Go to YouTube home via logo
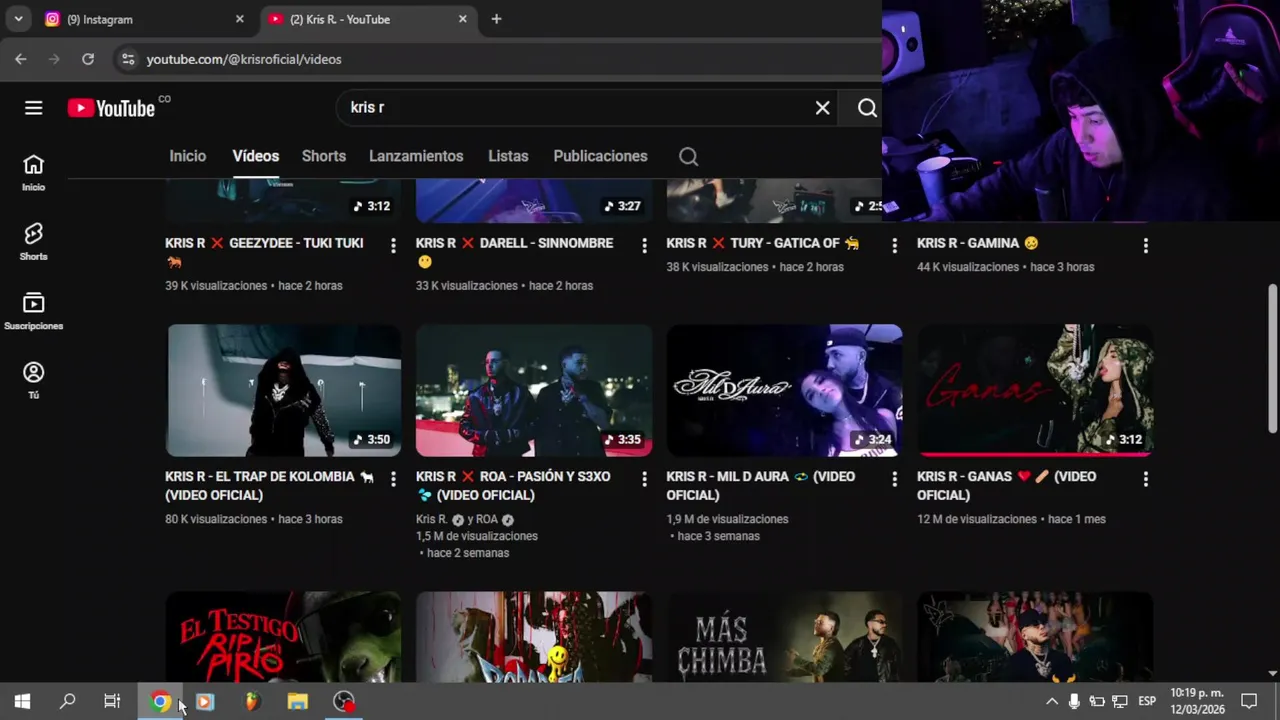Screen dimensions: 1280x720 [x=111, y=108]
